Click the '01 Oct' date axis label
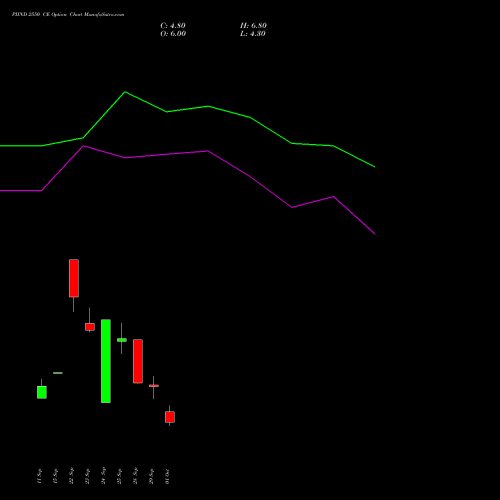The height and width of the screenshot is (500, 500). point(167,477)
